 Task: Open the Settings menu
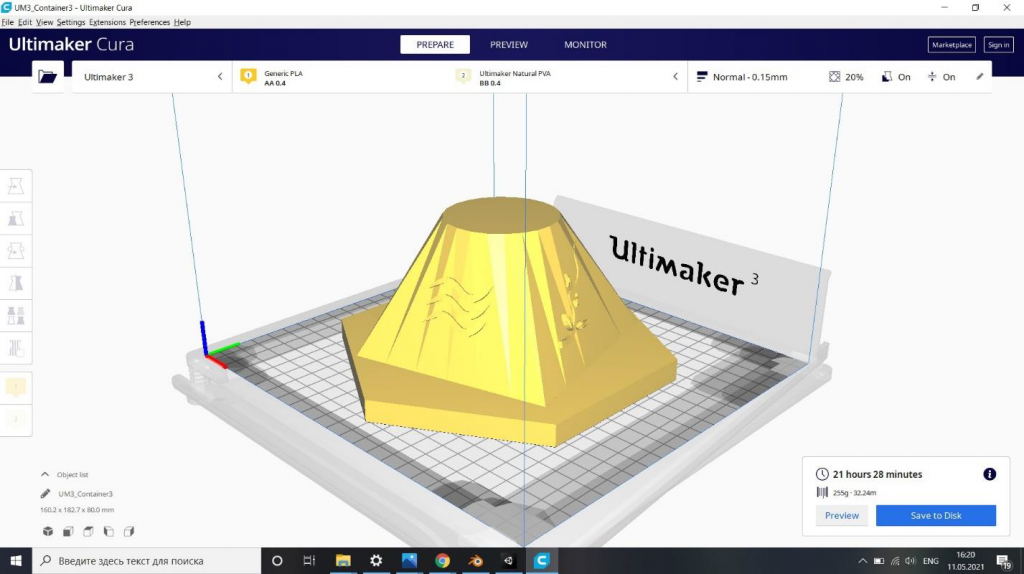71,22
